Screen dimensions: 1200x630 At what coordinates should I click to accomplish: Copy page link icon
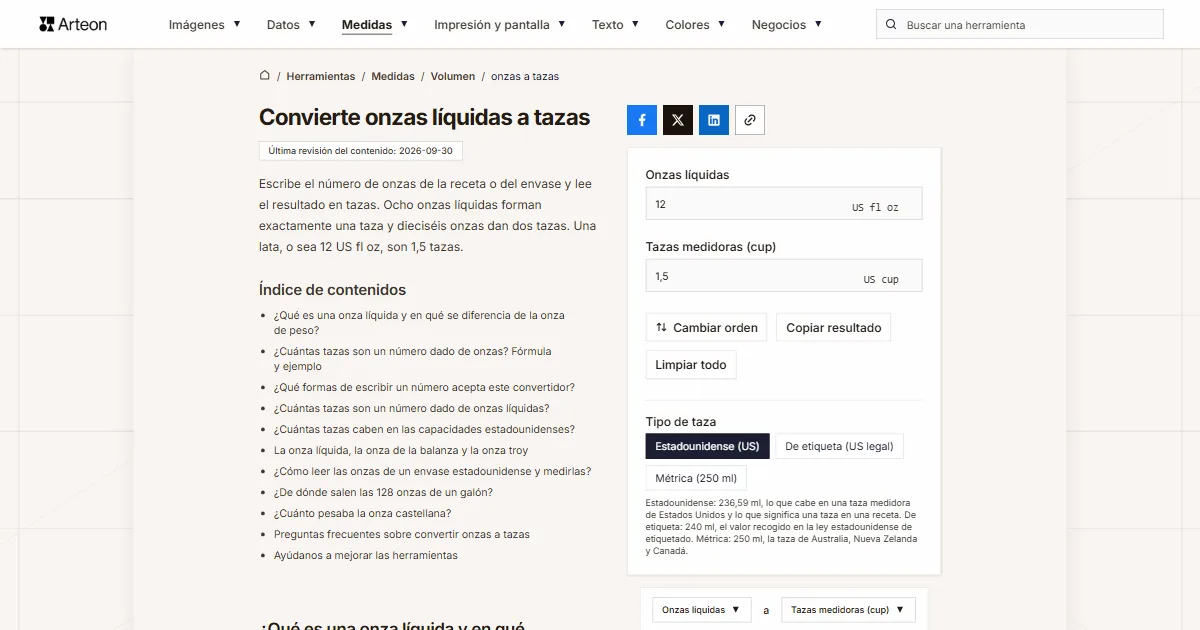[x=750, y=120]
